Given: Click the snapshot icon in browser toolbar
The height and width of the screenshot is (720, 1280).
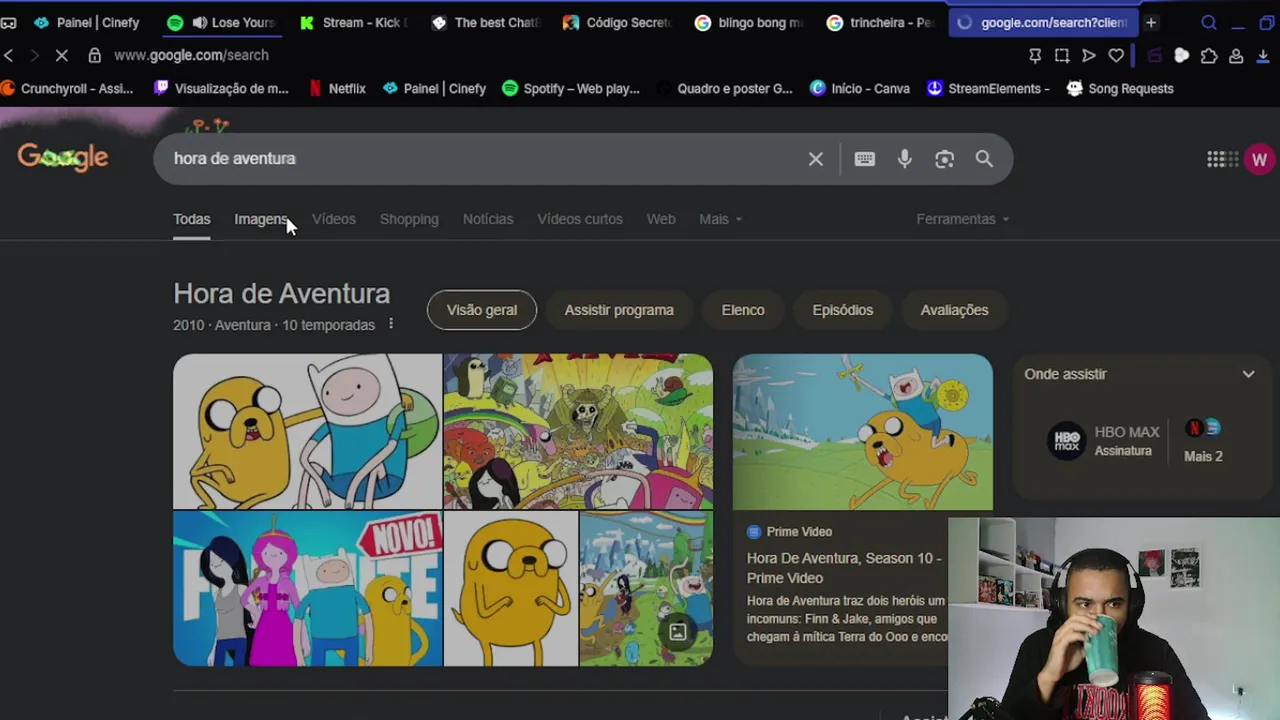Looking at the screenshot, I should [1062, 56].
